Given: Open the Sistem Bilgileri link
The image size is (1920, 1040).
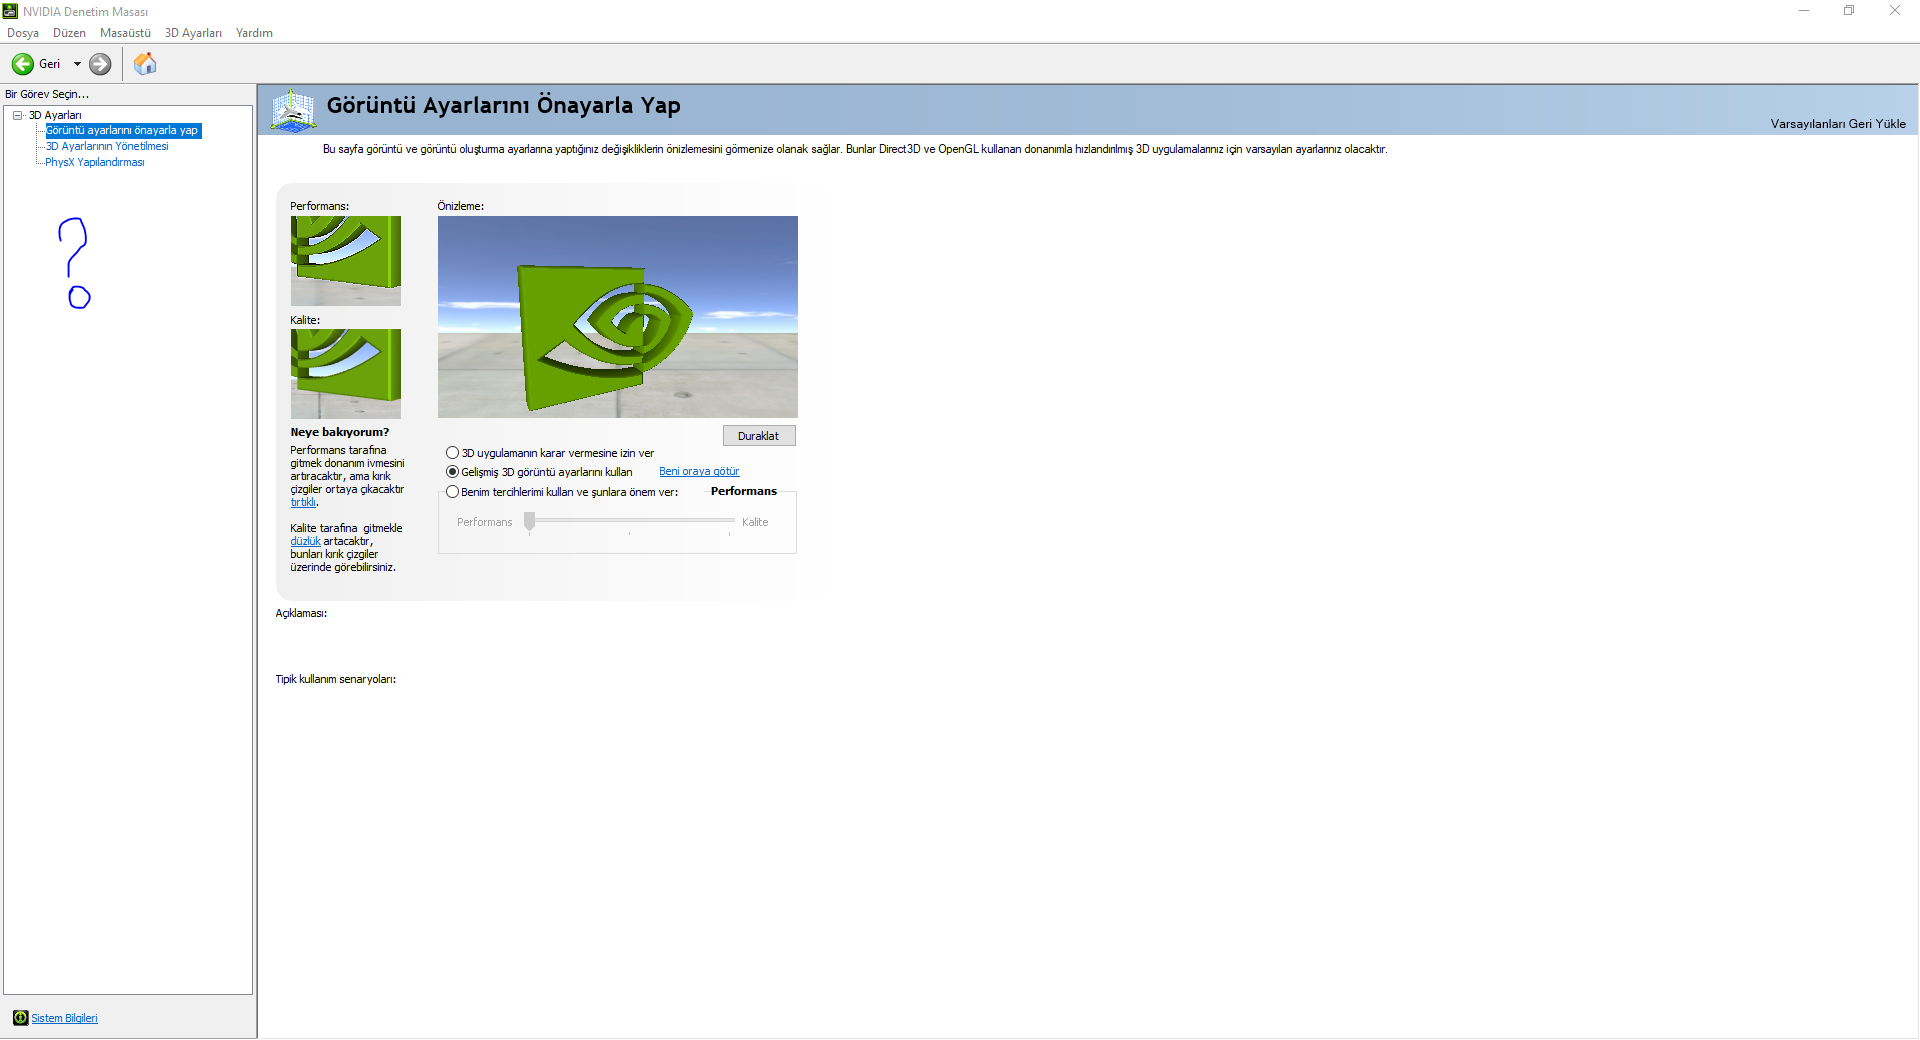Looking at the screenshot, I should coord(64,1018).
